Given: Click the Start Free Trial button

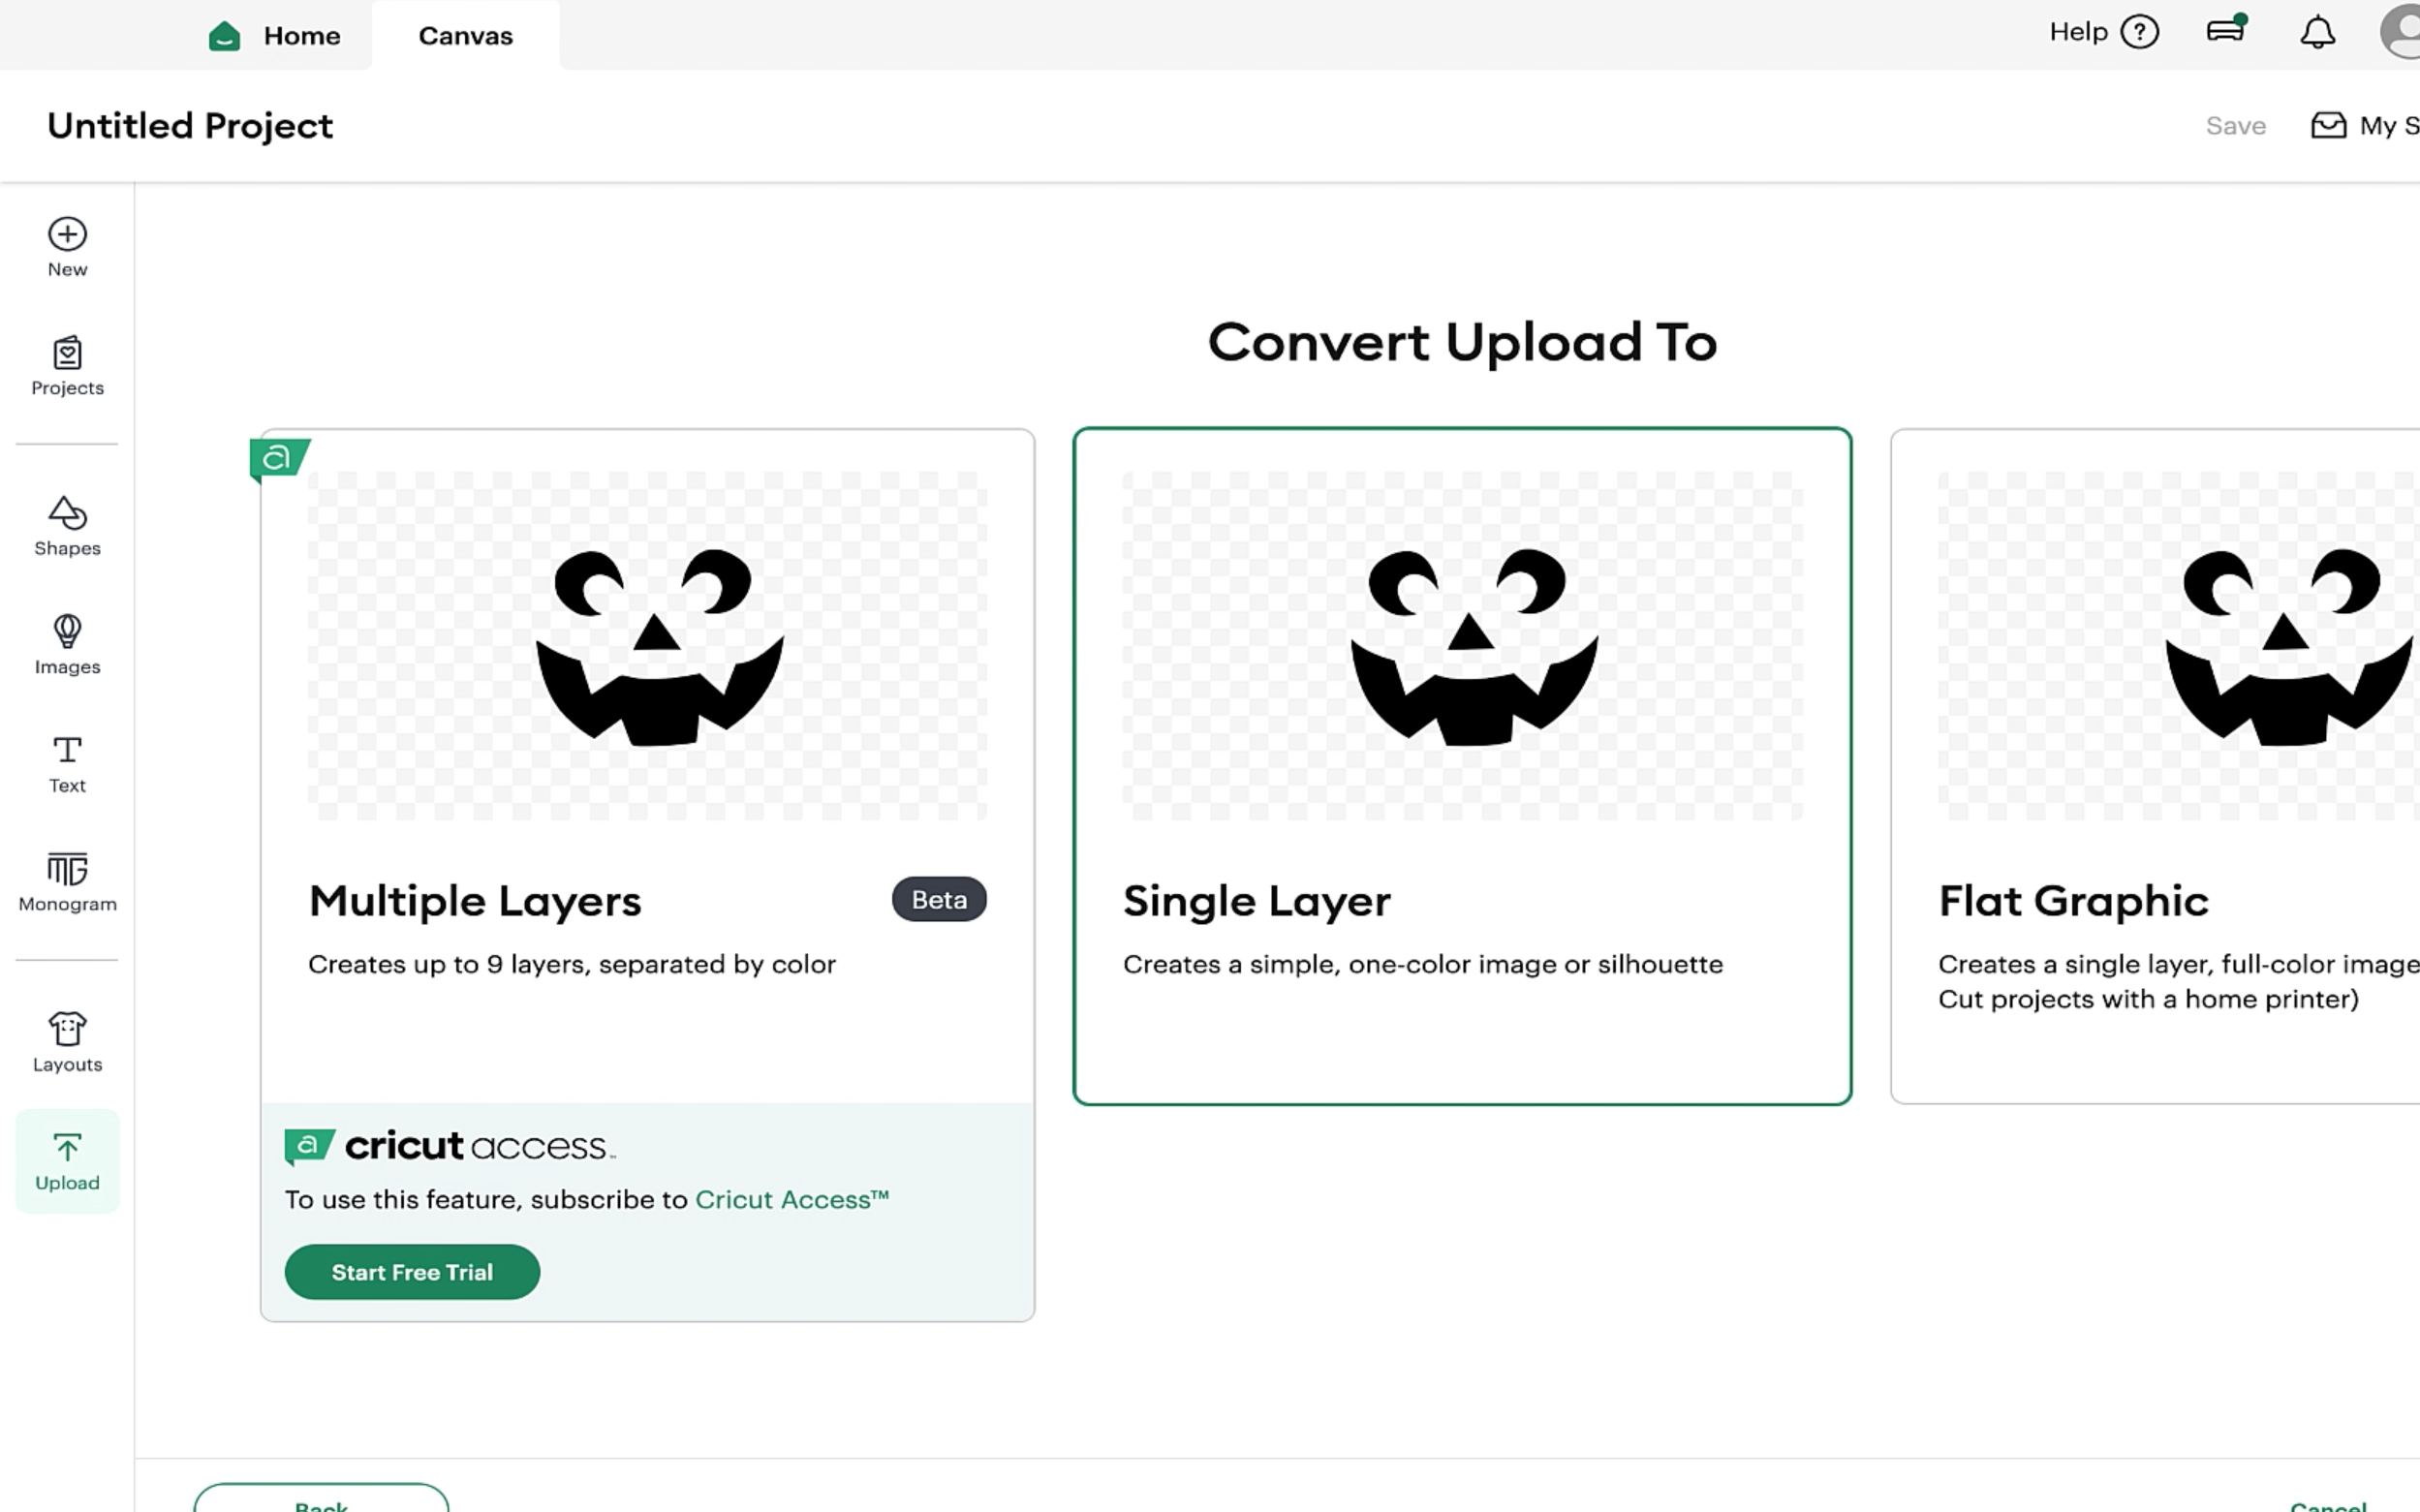Looking at the screenshot, I should (x=412, y=1272).
